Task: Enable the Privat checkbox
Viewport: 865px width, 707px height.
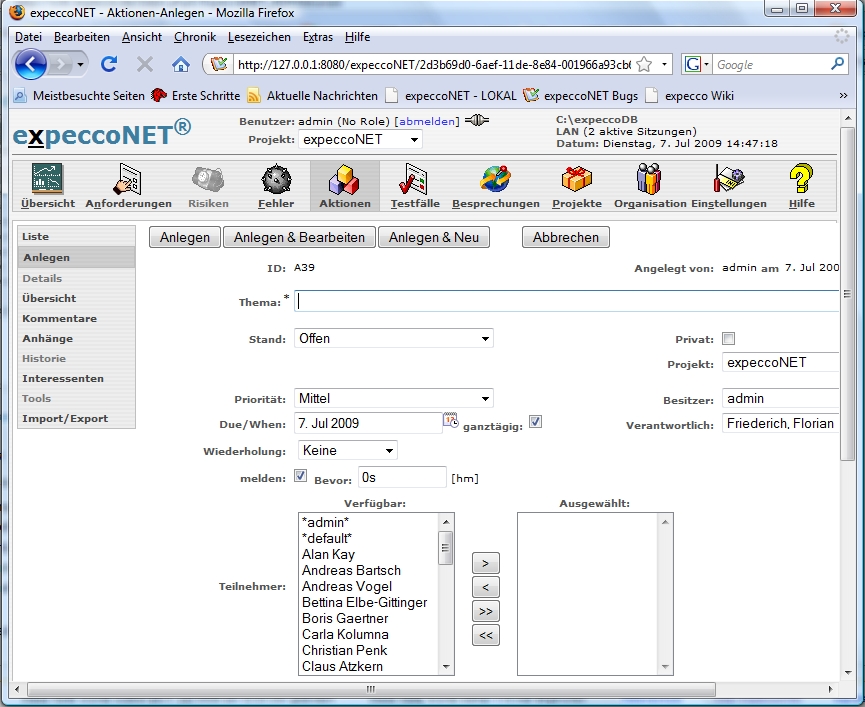Action: click(x=729, y=339)
